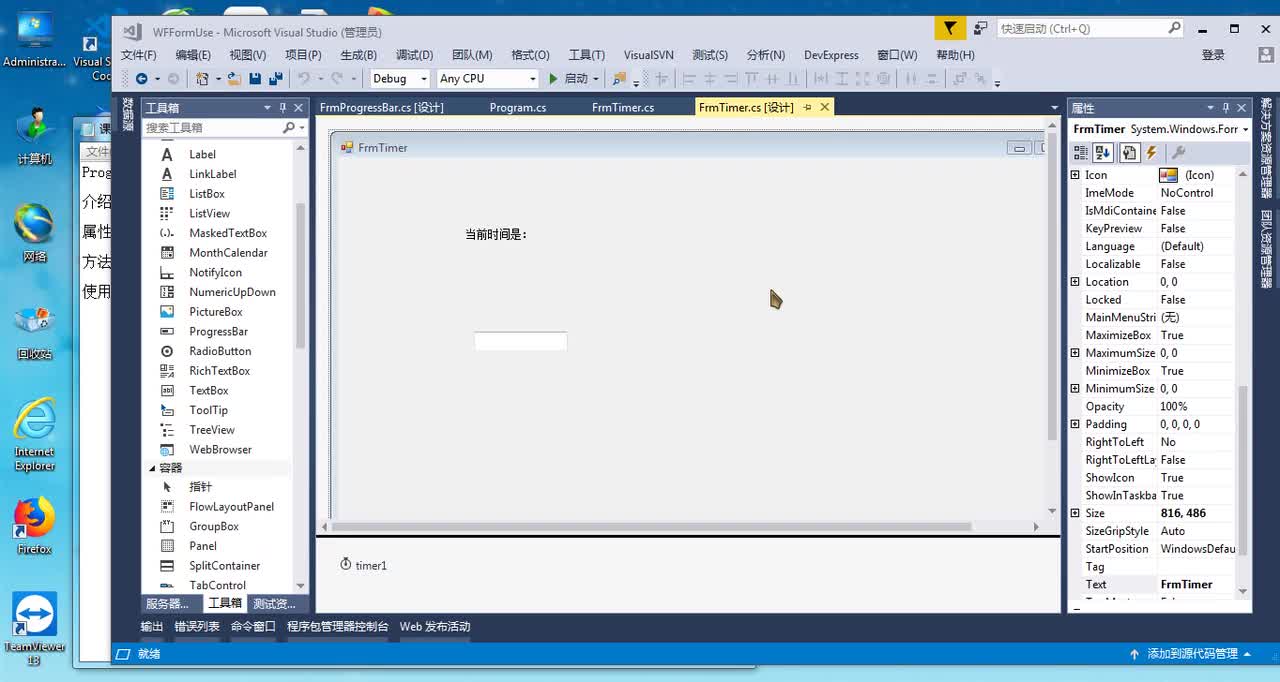This screenshot has height=682, width=1280.
Task: Click the search magnifier in the toolbox search
Action: pos(288,128)
